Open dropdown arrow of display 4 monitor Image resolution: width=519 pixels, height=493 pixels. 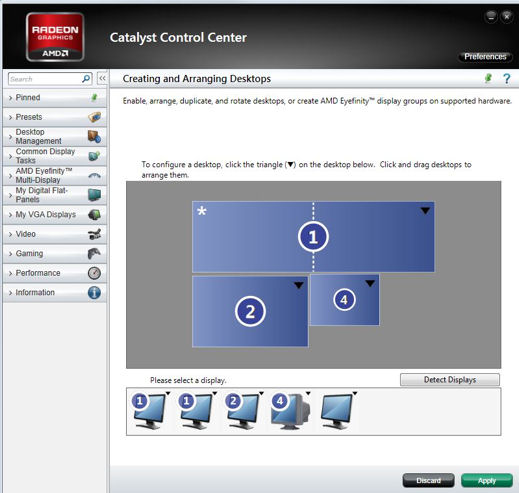308,394
